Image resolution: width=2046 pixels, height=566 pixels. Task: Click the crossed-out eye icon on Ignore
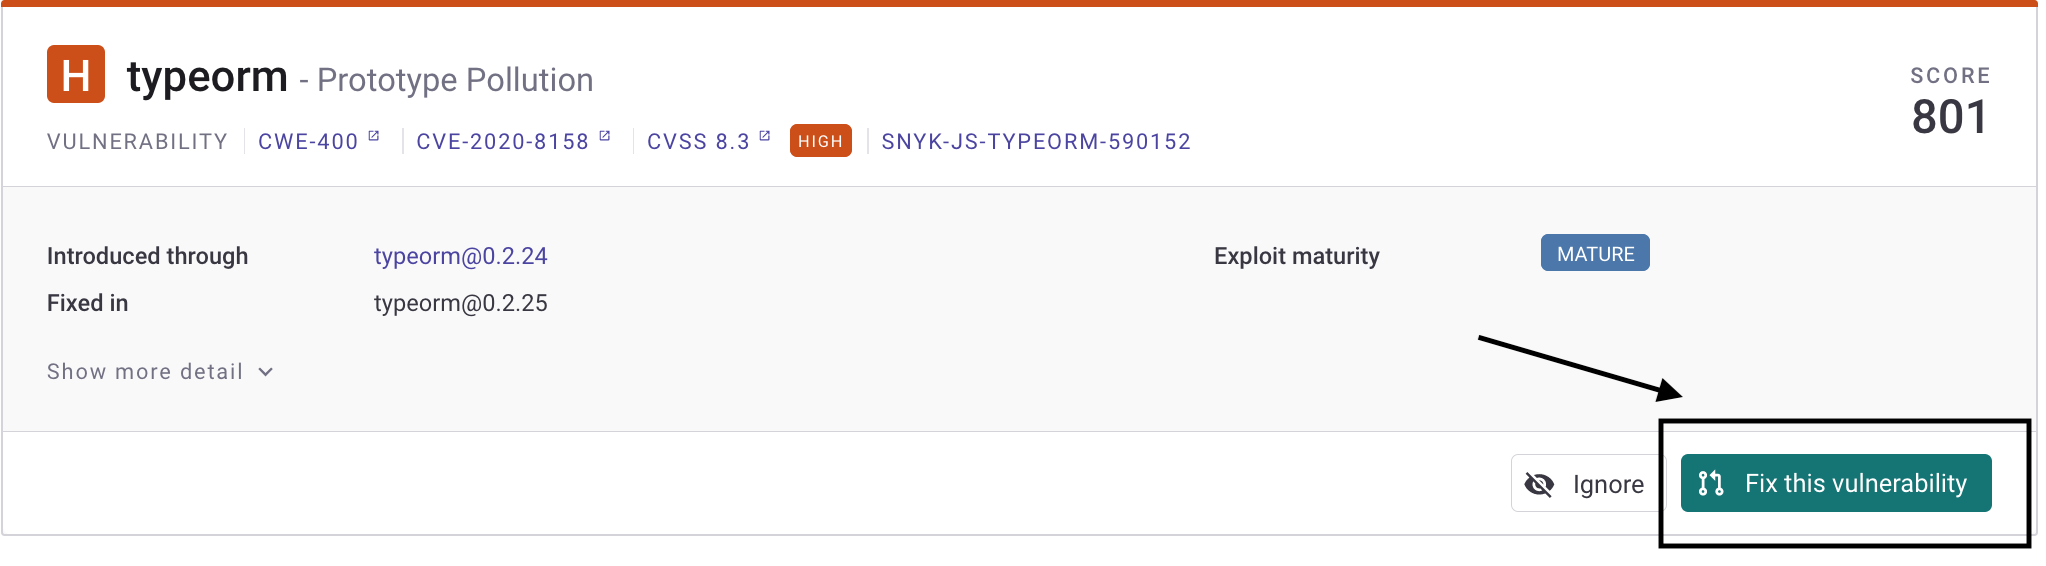coord(1539,485)
